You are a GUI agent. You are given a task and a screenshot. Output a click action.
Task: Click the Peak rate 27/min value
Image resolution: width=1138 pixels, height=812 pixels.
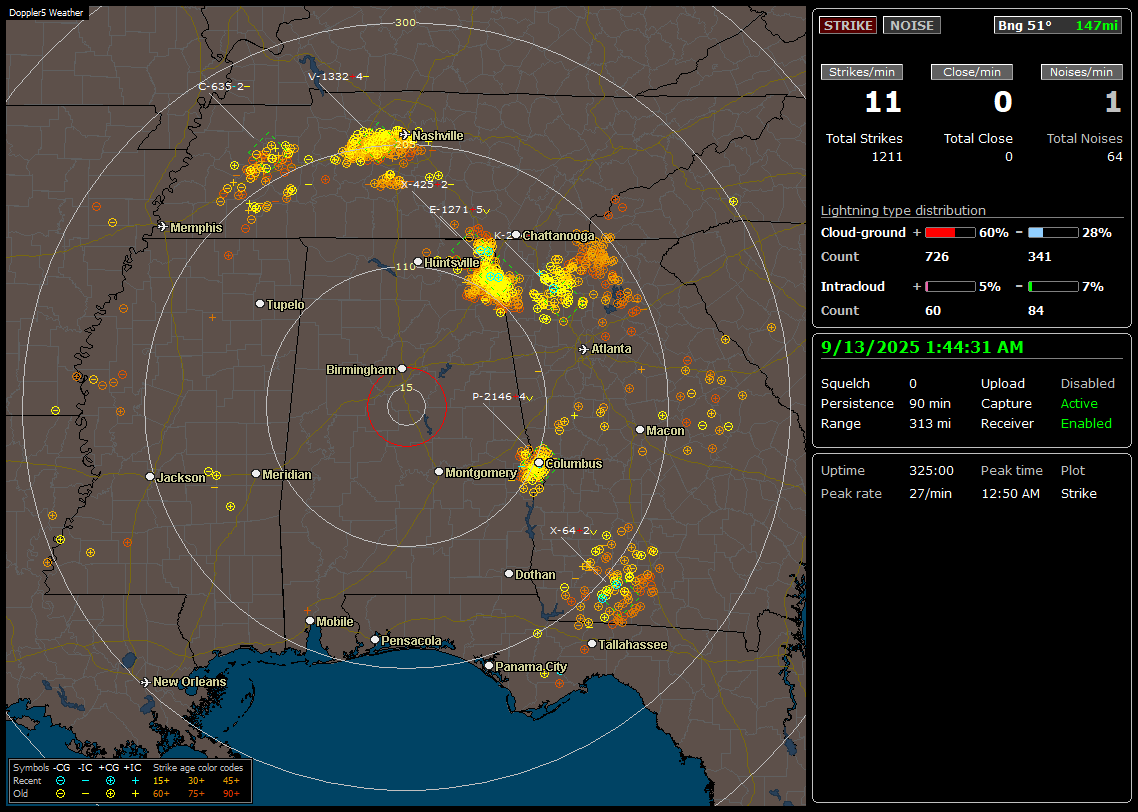coord(930,493)
